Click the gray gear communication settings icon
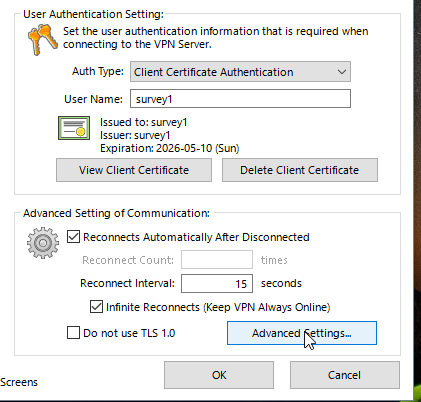 pos(43,243)
